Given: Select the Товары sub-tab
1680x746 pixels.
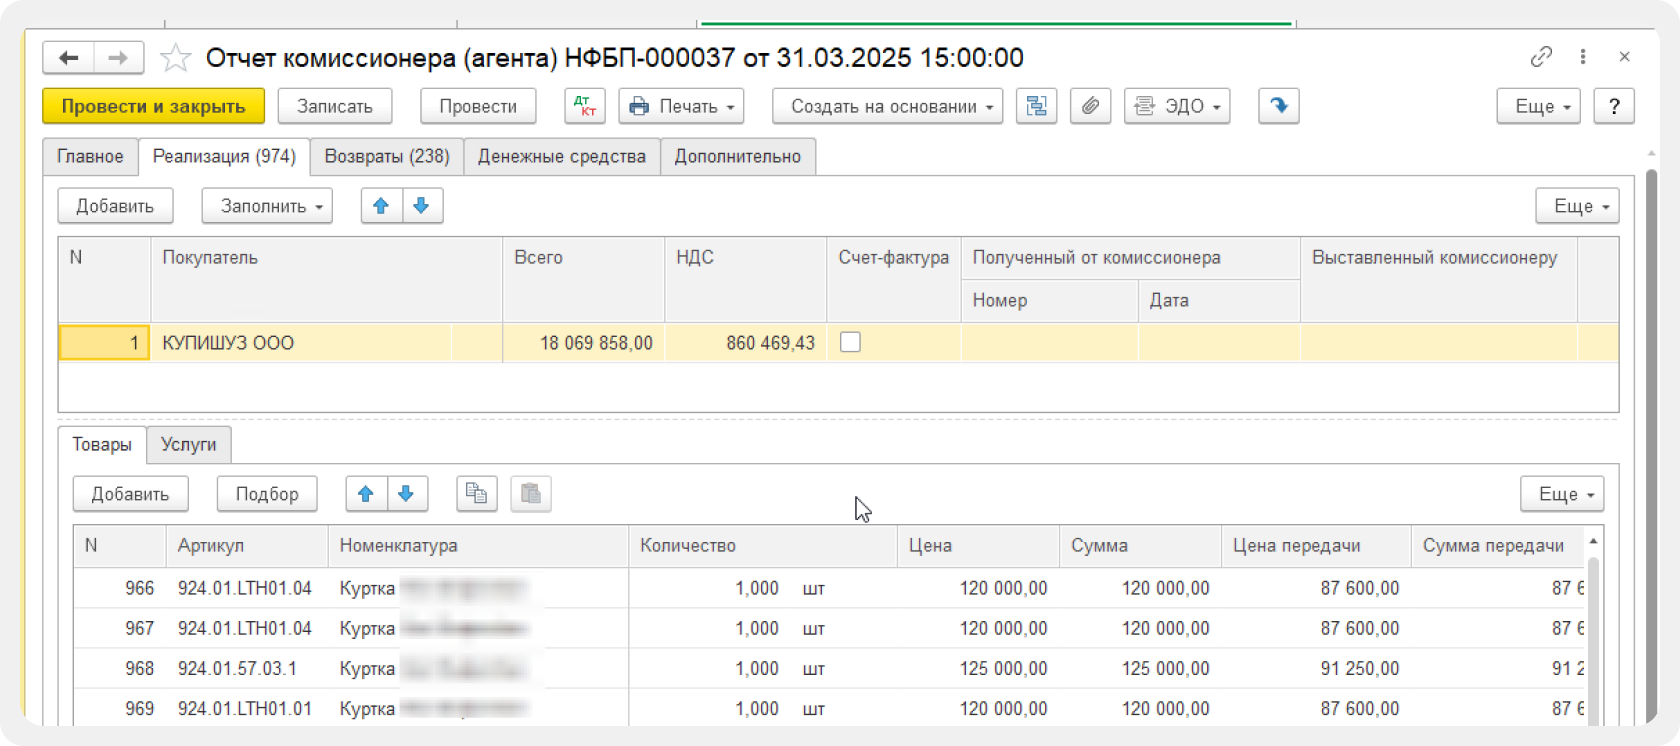Looking at the screenshot, I should pyautogui.click(x=102, y=445).
